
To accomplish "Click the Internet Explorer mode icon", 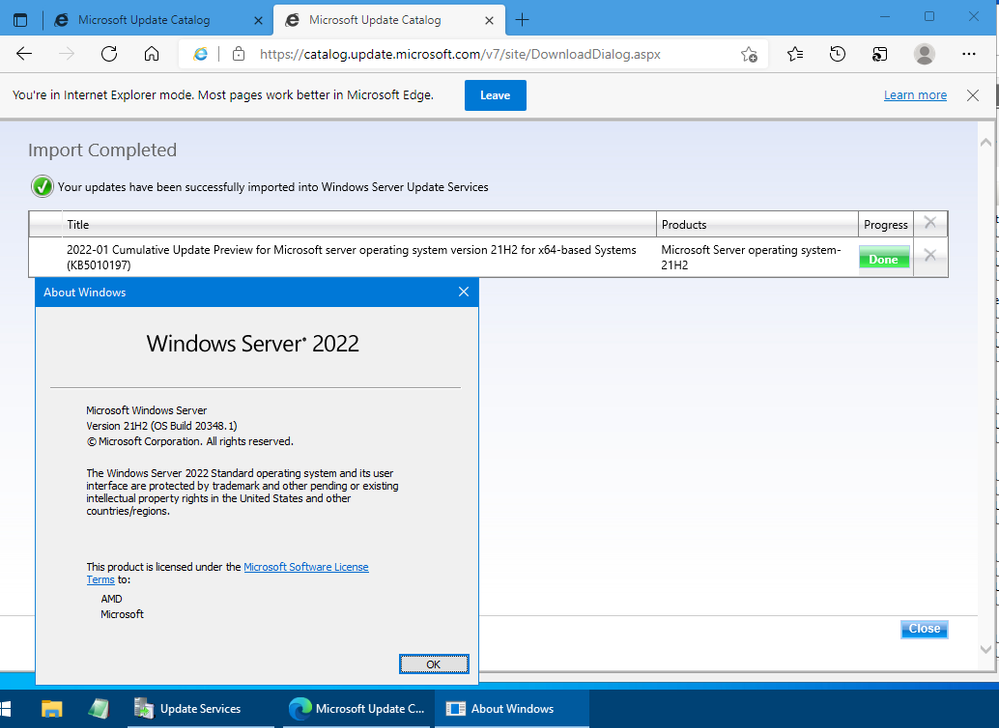I will click(200, 54).
